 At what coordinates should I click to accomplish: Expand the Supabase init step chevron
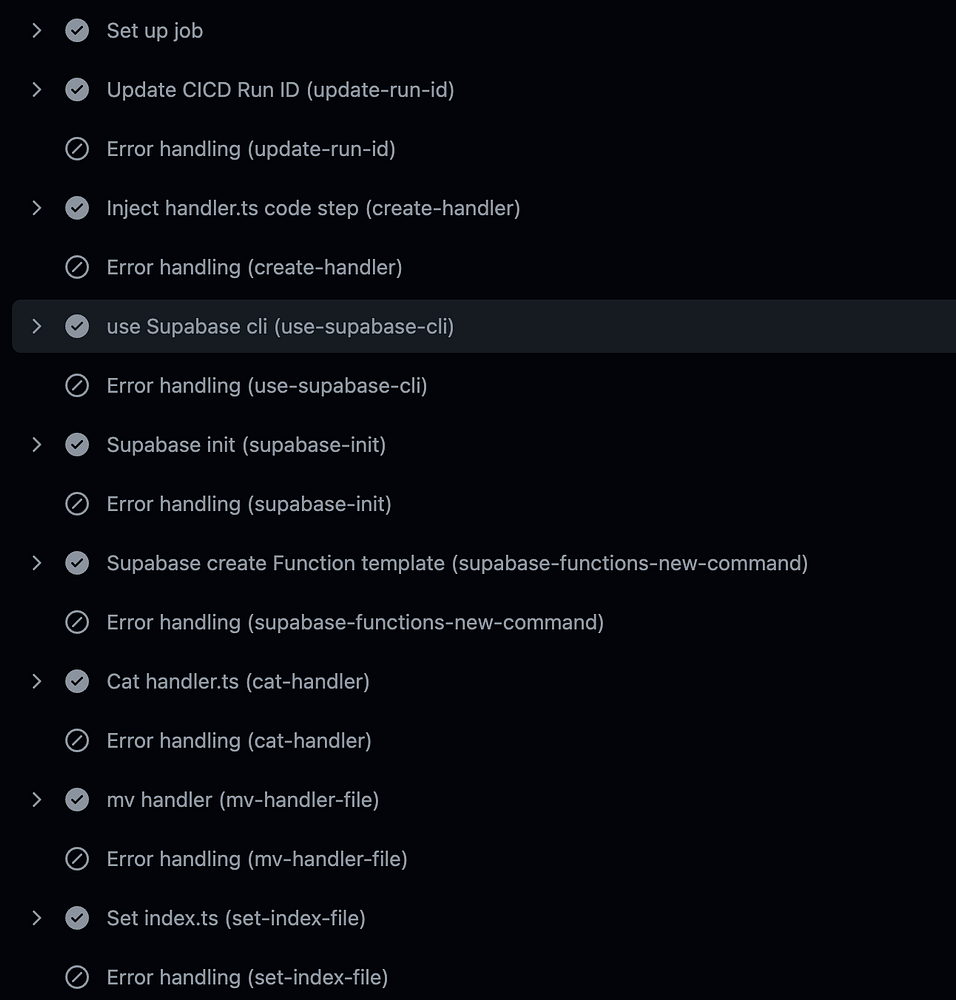pyautogui.click(x=37, y=445)
